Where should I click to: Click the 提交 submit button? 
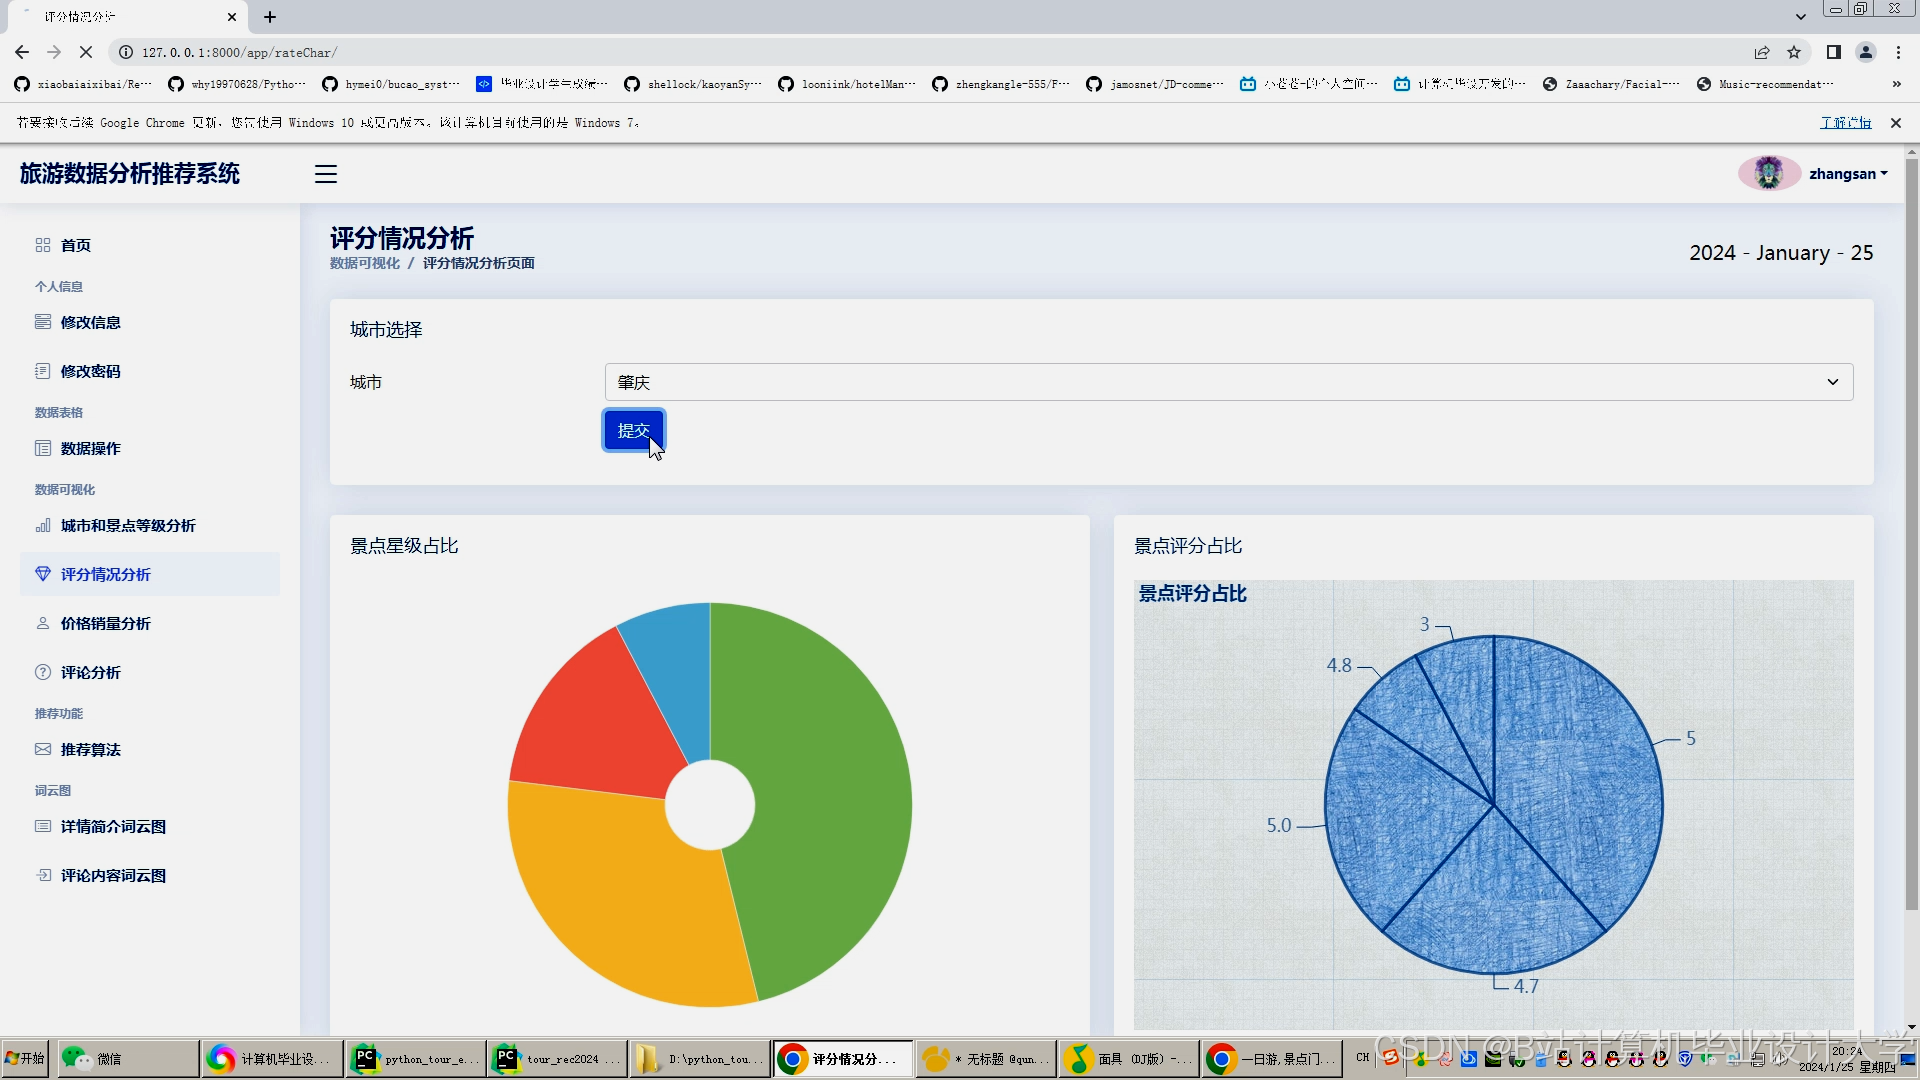click(633, 430)
